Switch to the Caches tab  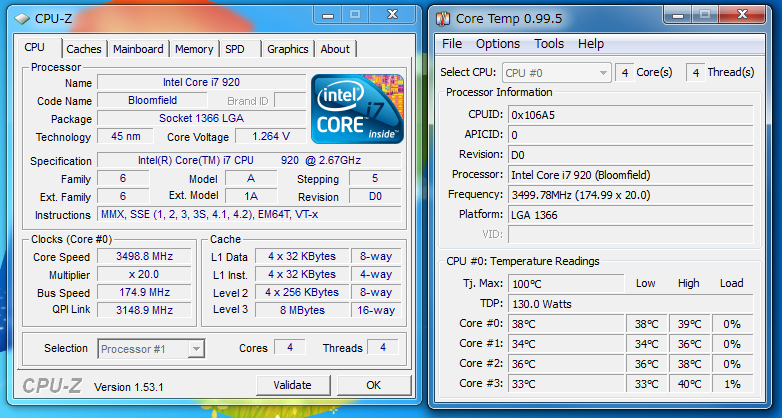pos(84,49)
